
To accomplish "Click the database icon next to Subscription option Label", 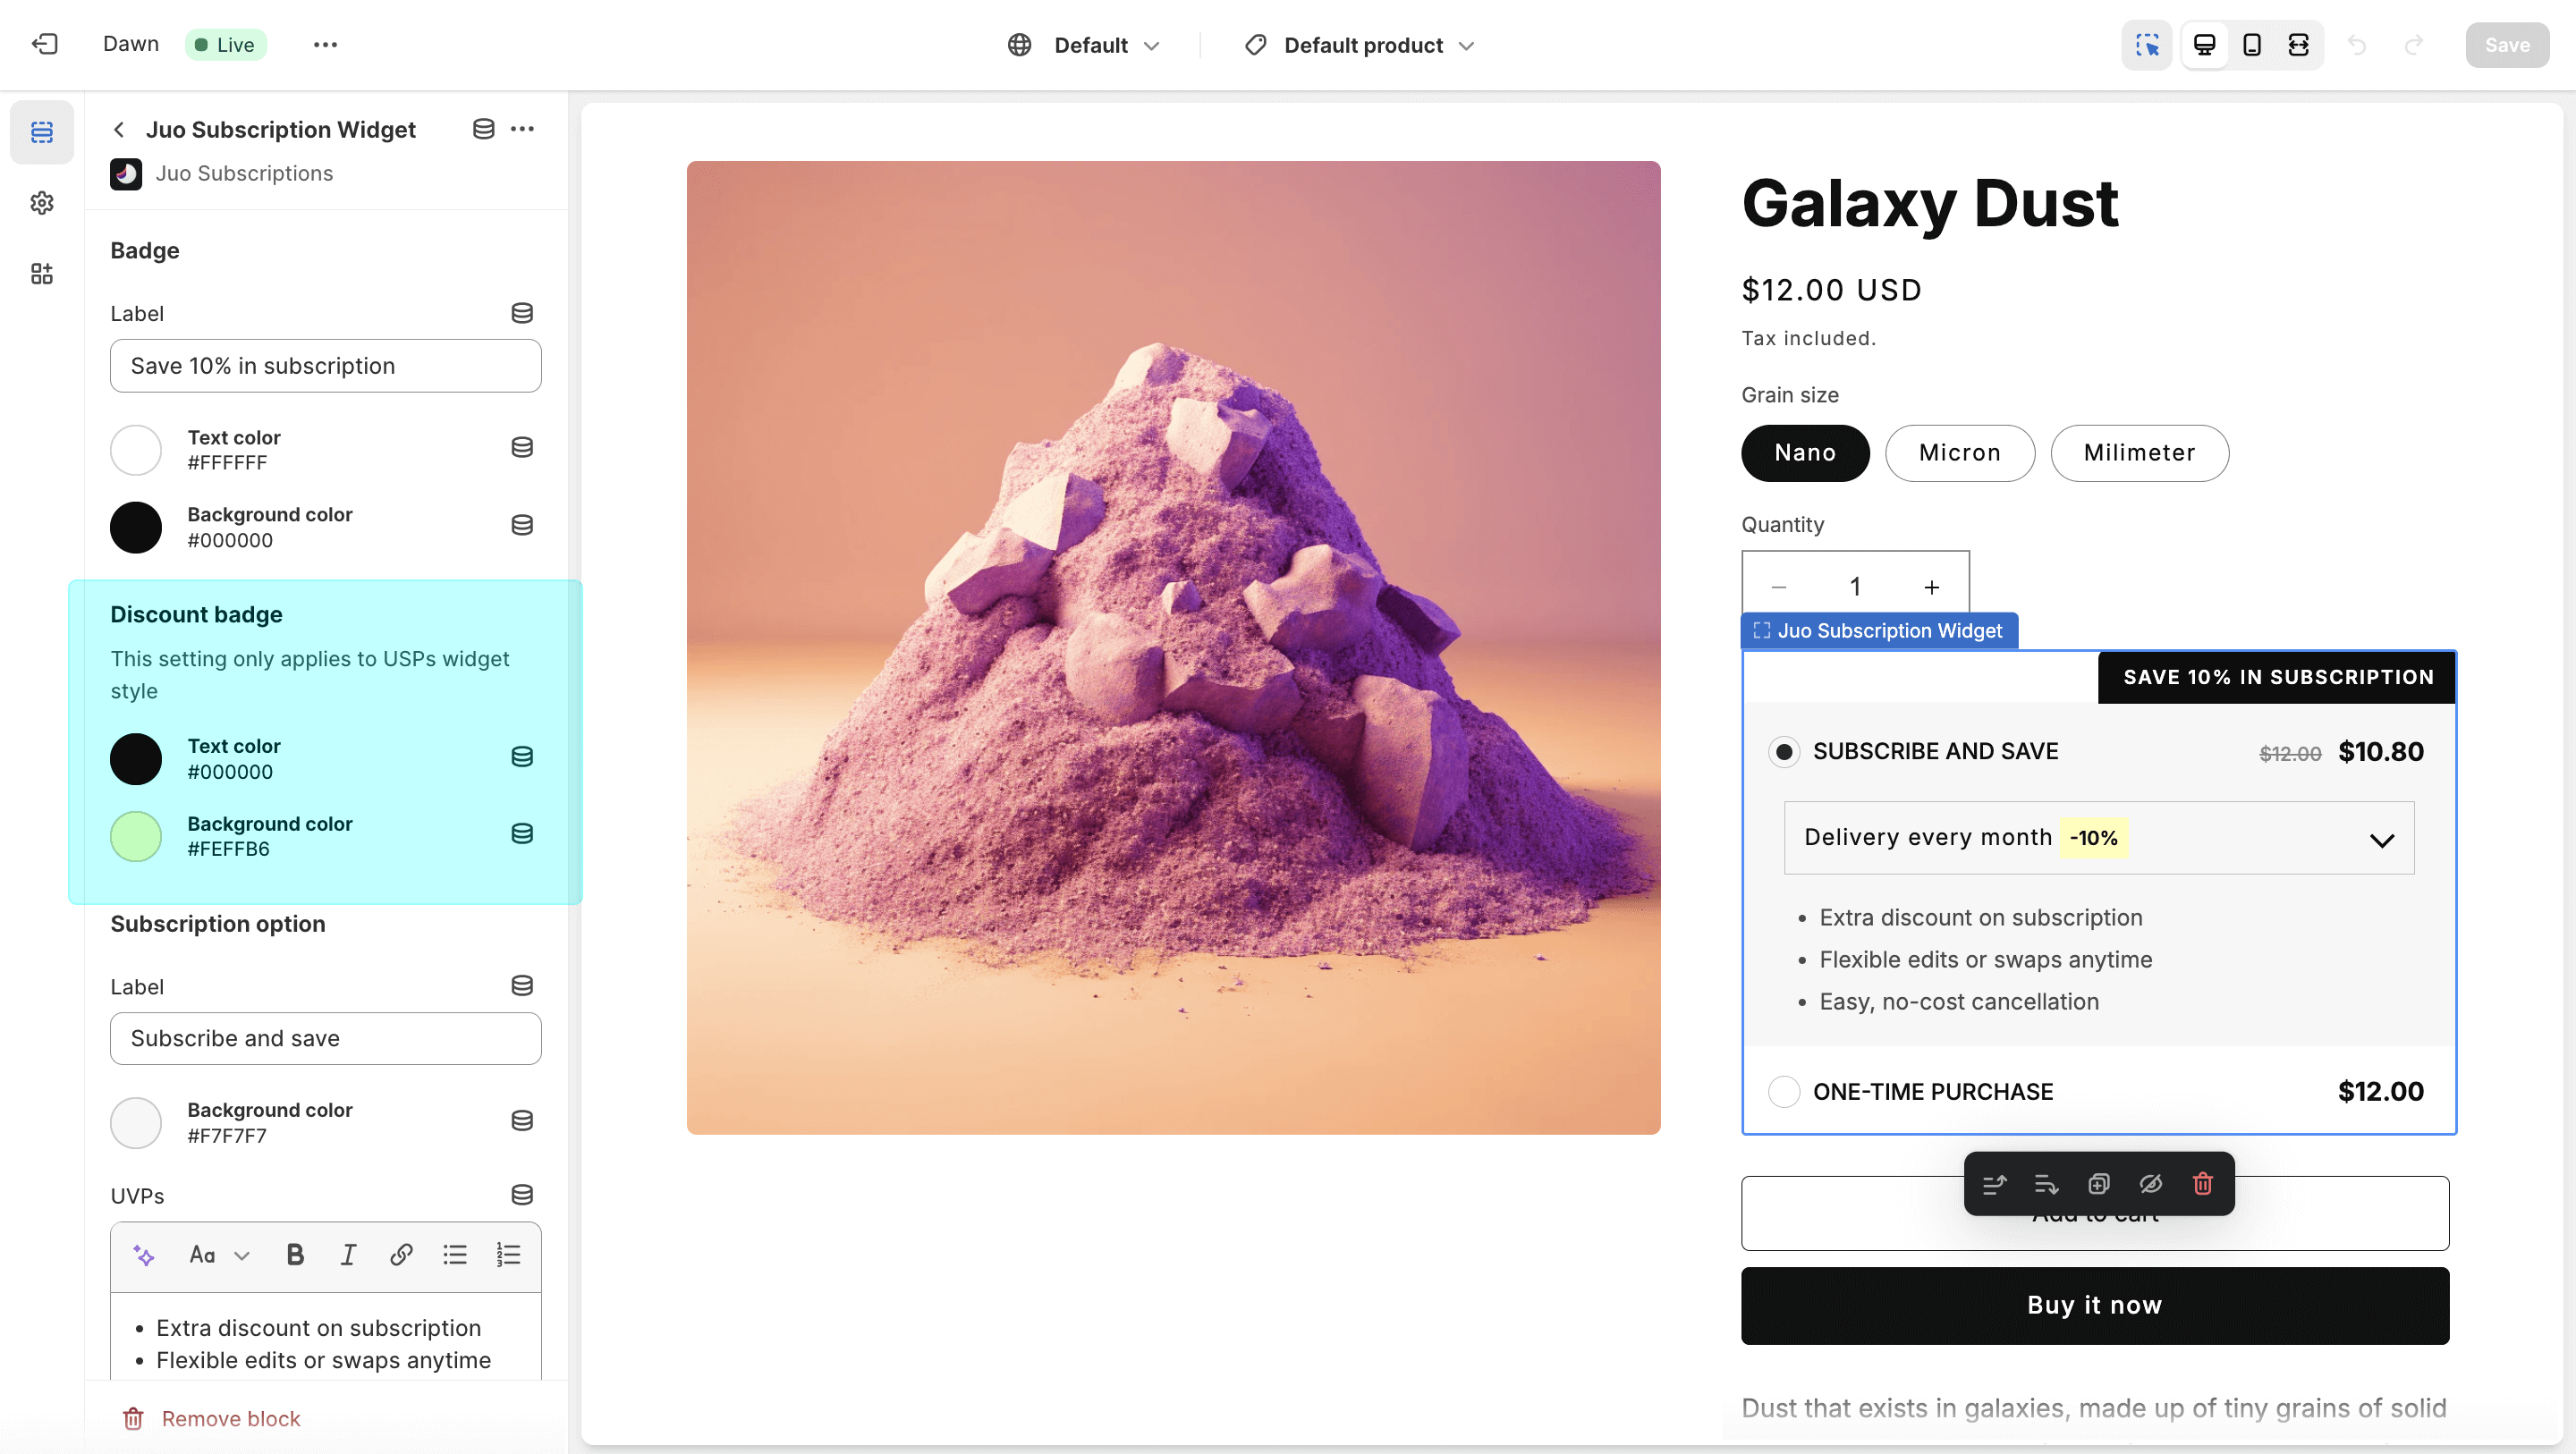I will [x=523, y=987].
